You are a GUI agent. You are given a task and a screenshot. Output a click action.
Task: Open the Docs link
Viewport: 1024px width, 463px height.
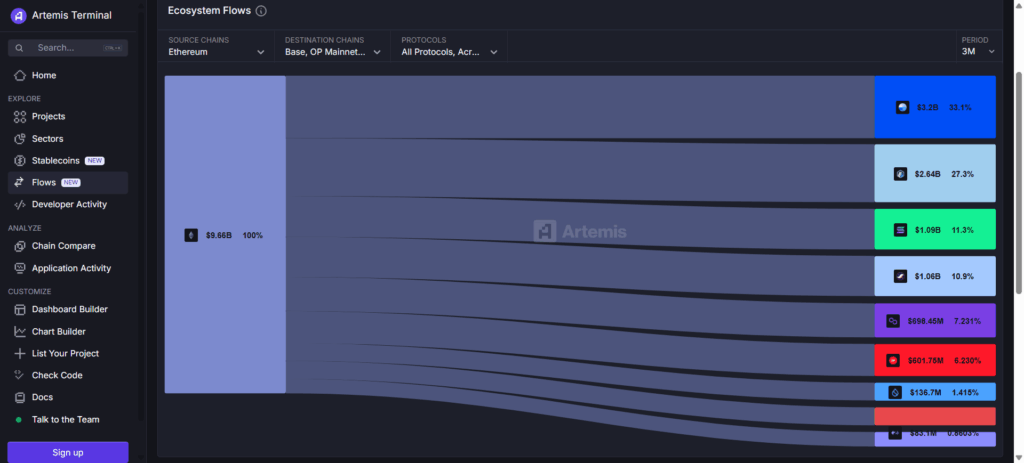68,397
